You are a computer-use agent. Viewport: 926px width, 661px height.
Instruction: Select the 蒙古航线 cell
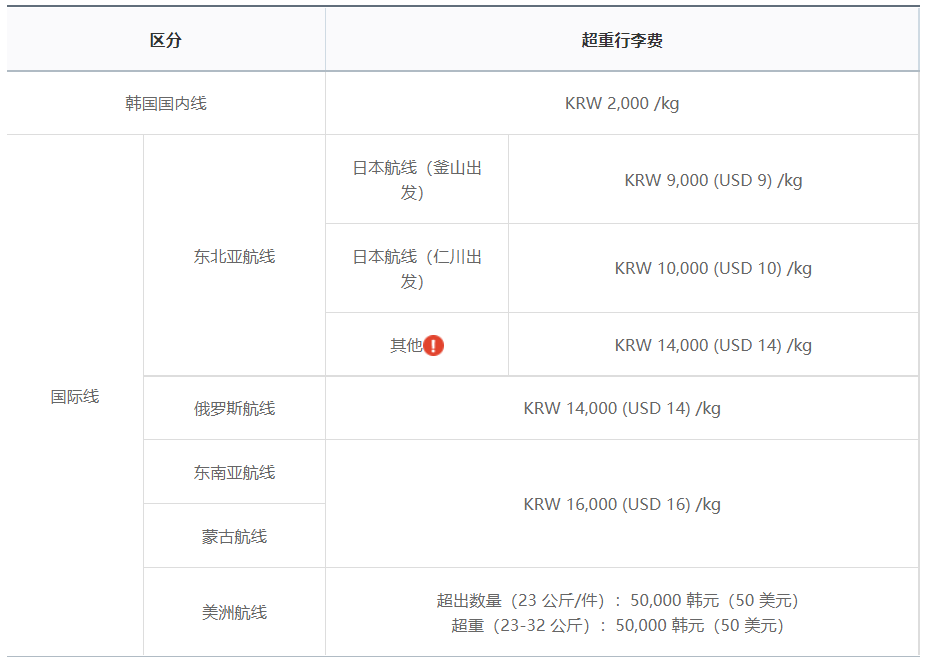click(234, 536)
